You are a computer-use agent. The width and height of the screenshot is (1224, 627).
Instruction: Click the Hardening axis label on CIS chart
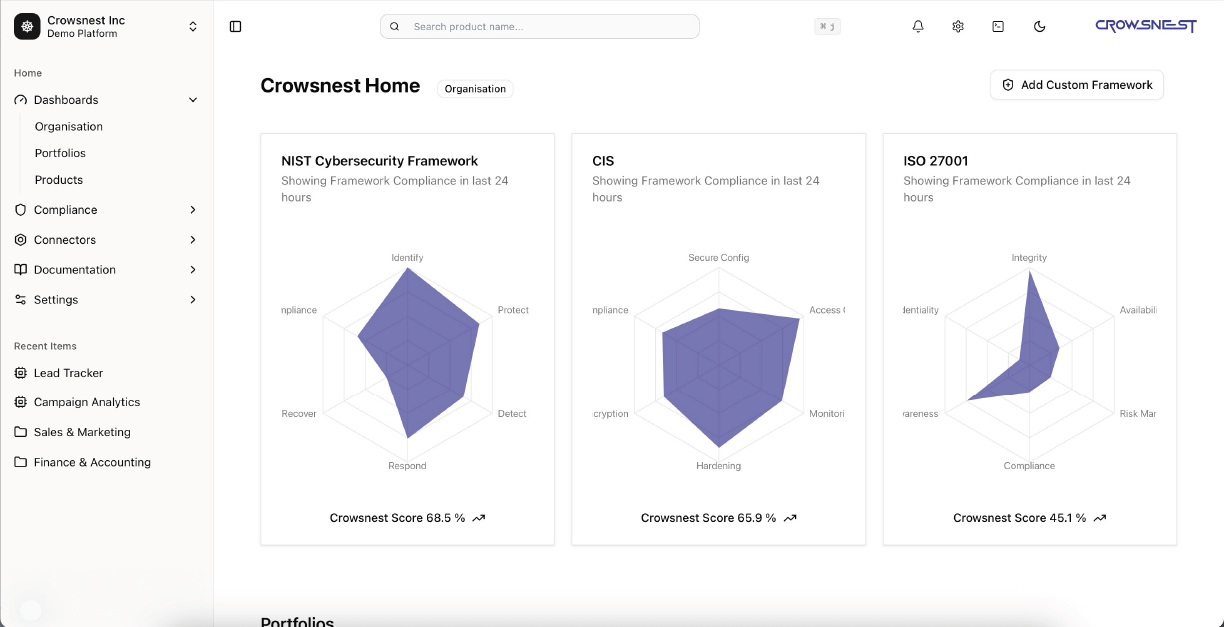719,466
